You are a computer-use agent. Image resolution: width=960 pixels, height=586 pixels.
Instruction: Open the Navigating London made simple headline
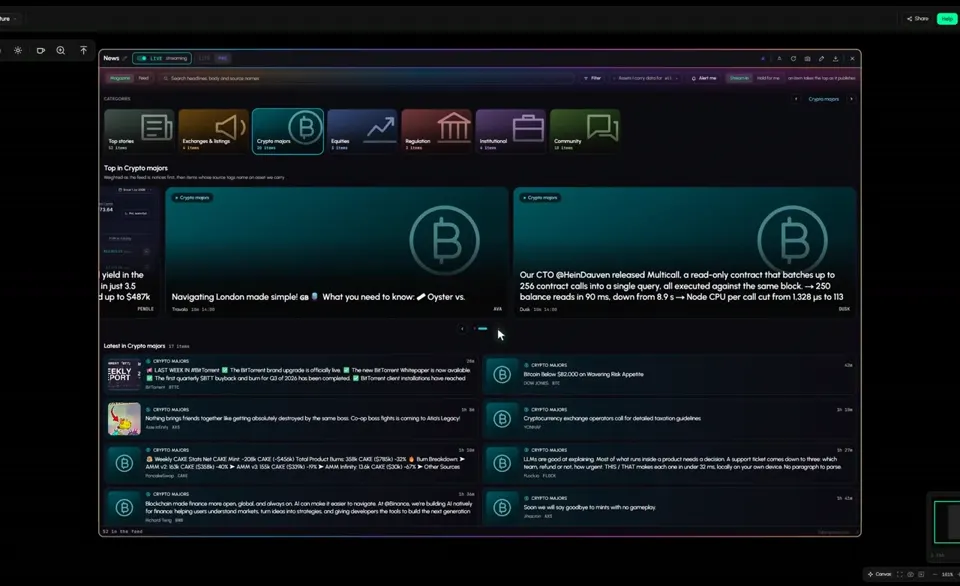tap(318, 297)
